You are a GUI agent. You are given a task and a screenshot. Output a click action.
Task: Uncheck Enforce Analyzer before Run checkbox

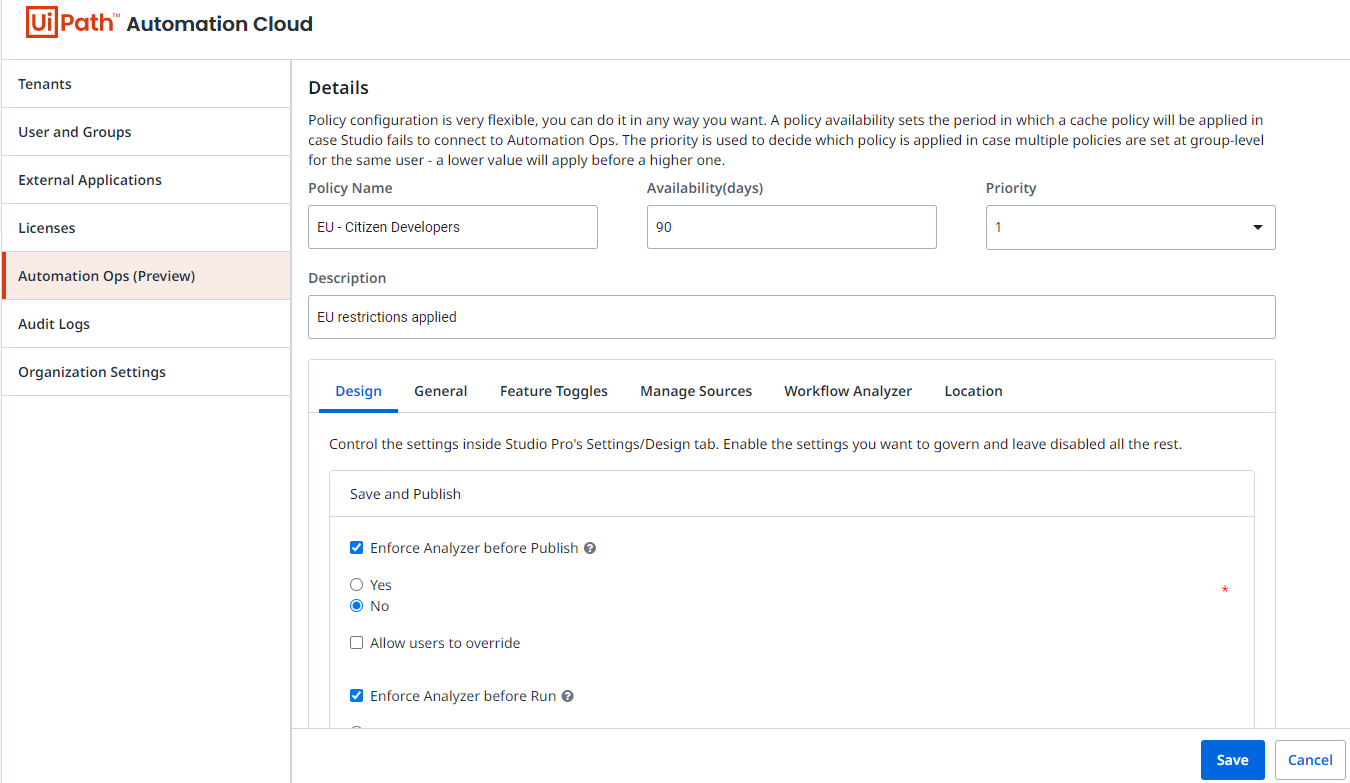(356, 696)
